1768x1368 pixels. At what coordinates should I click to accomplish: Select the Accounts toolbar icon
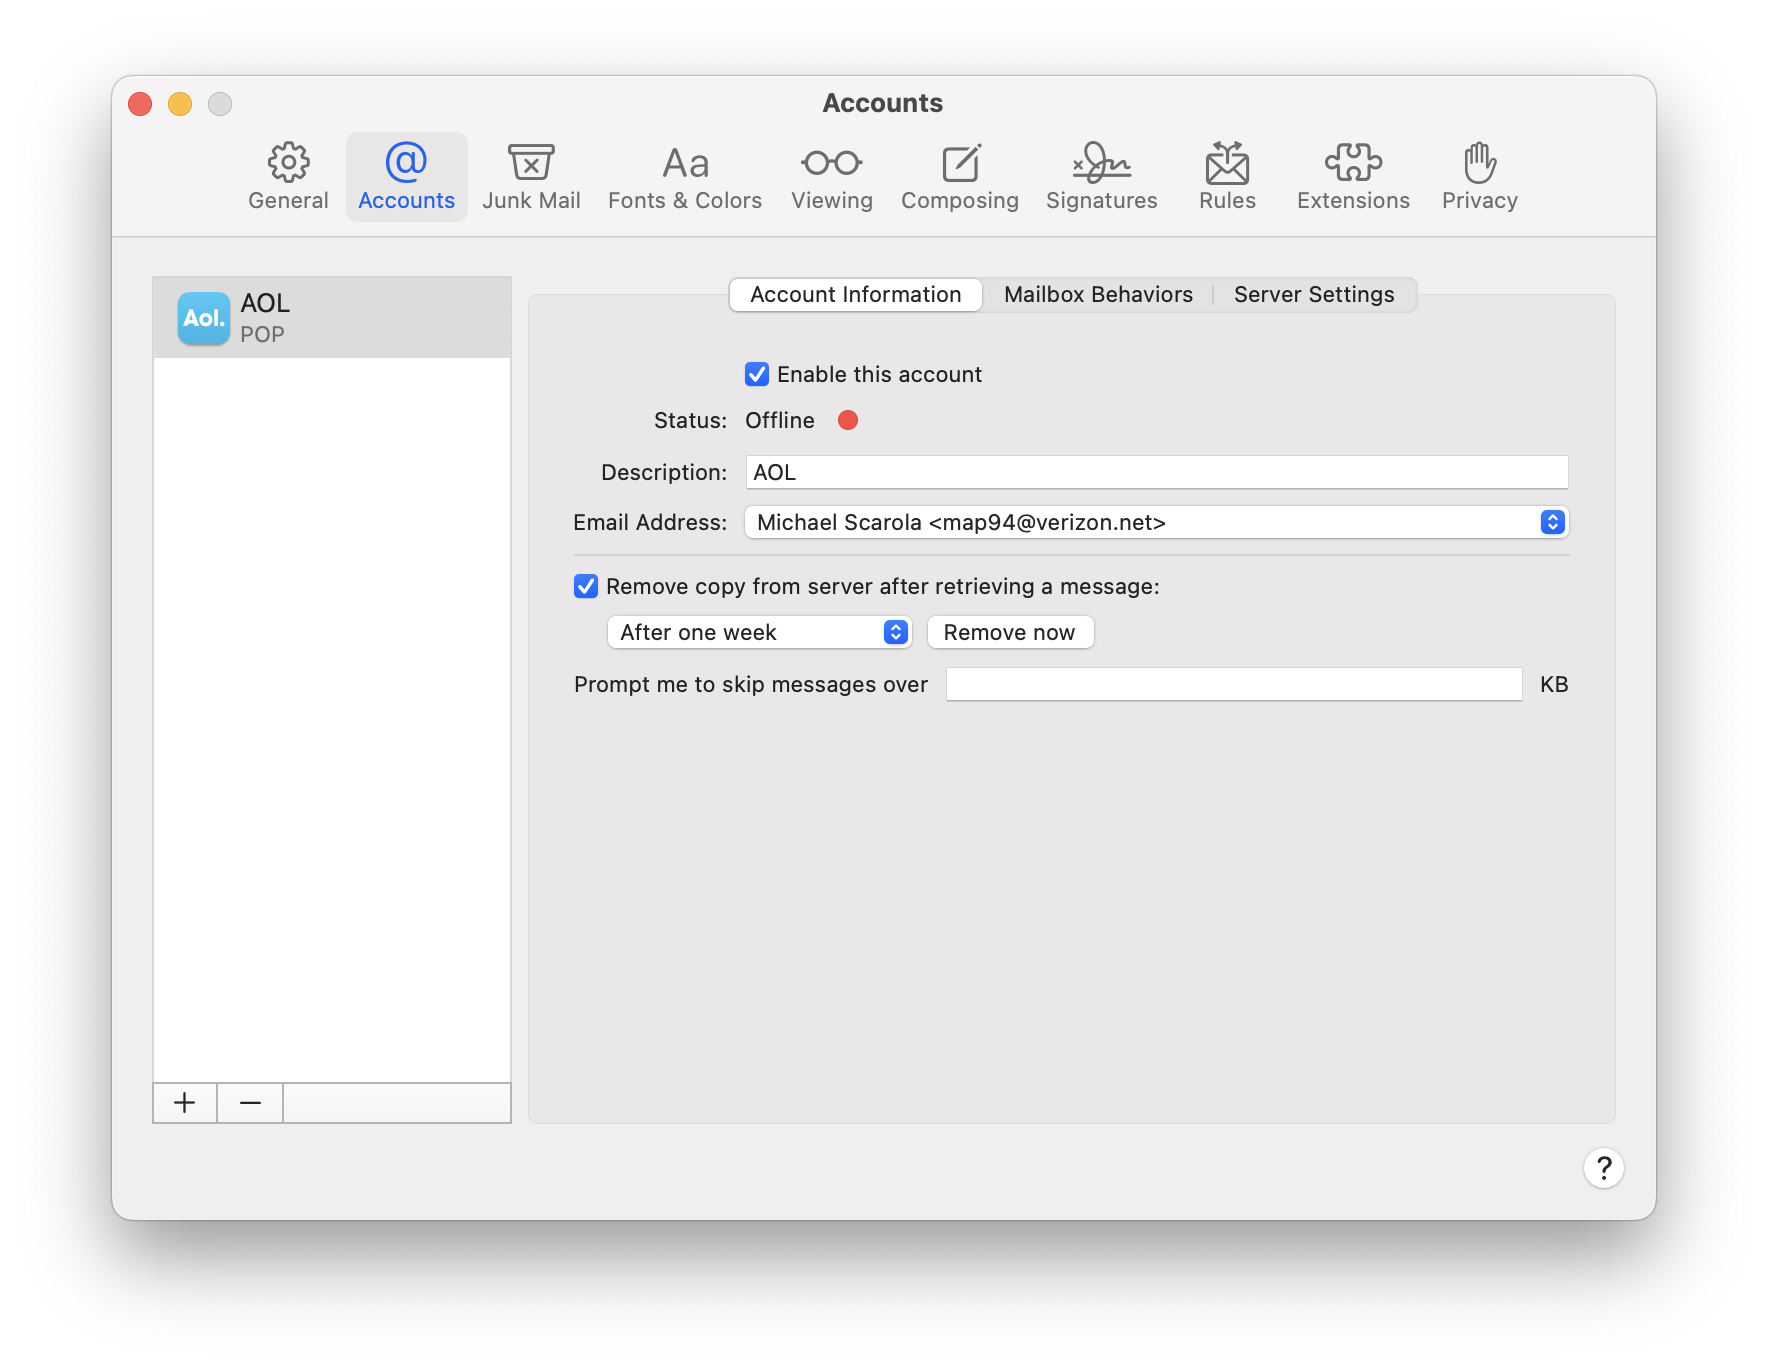[x=406, y=177]
